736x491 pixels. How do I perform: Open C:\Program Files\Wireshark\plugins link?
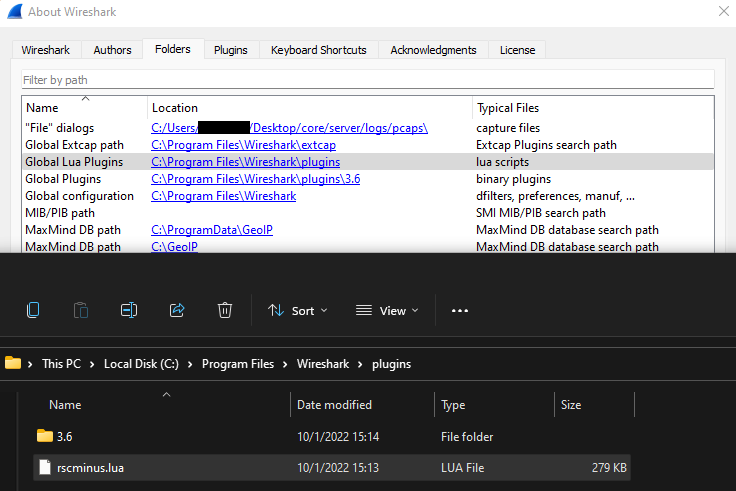point(245,162)
